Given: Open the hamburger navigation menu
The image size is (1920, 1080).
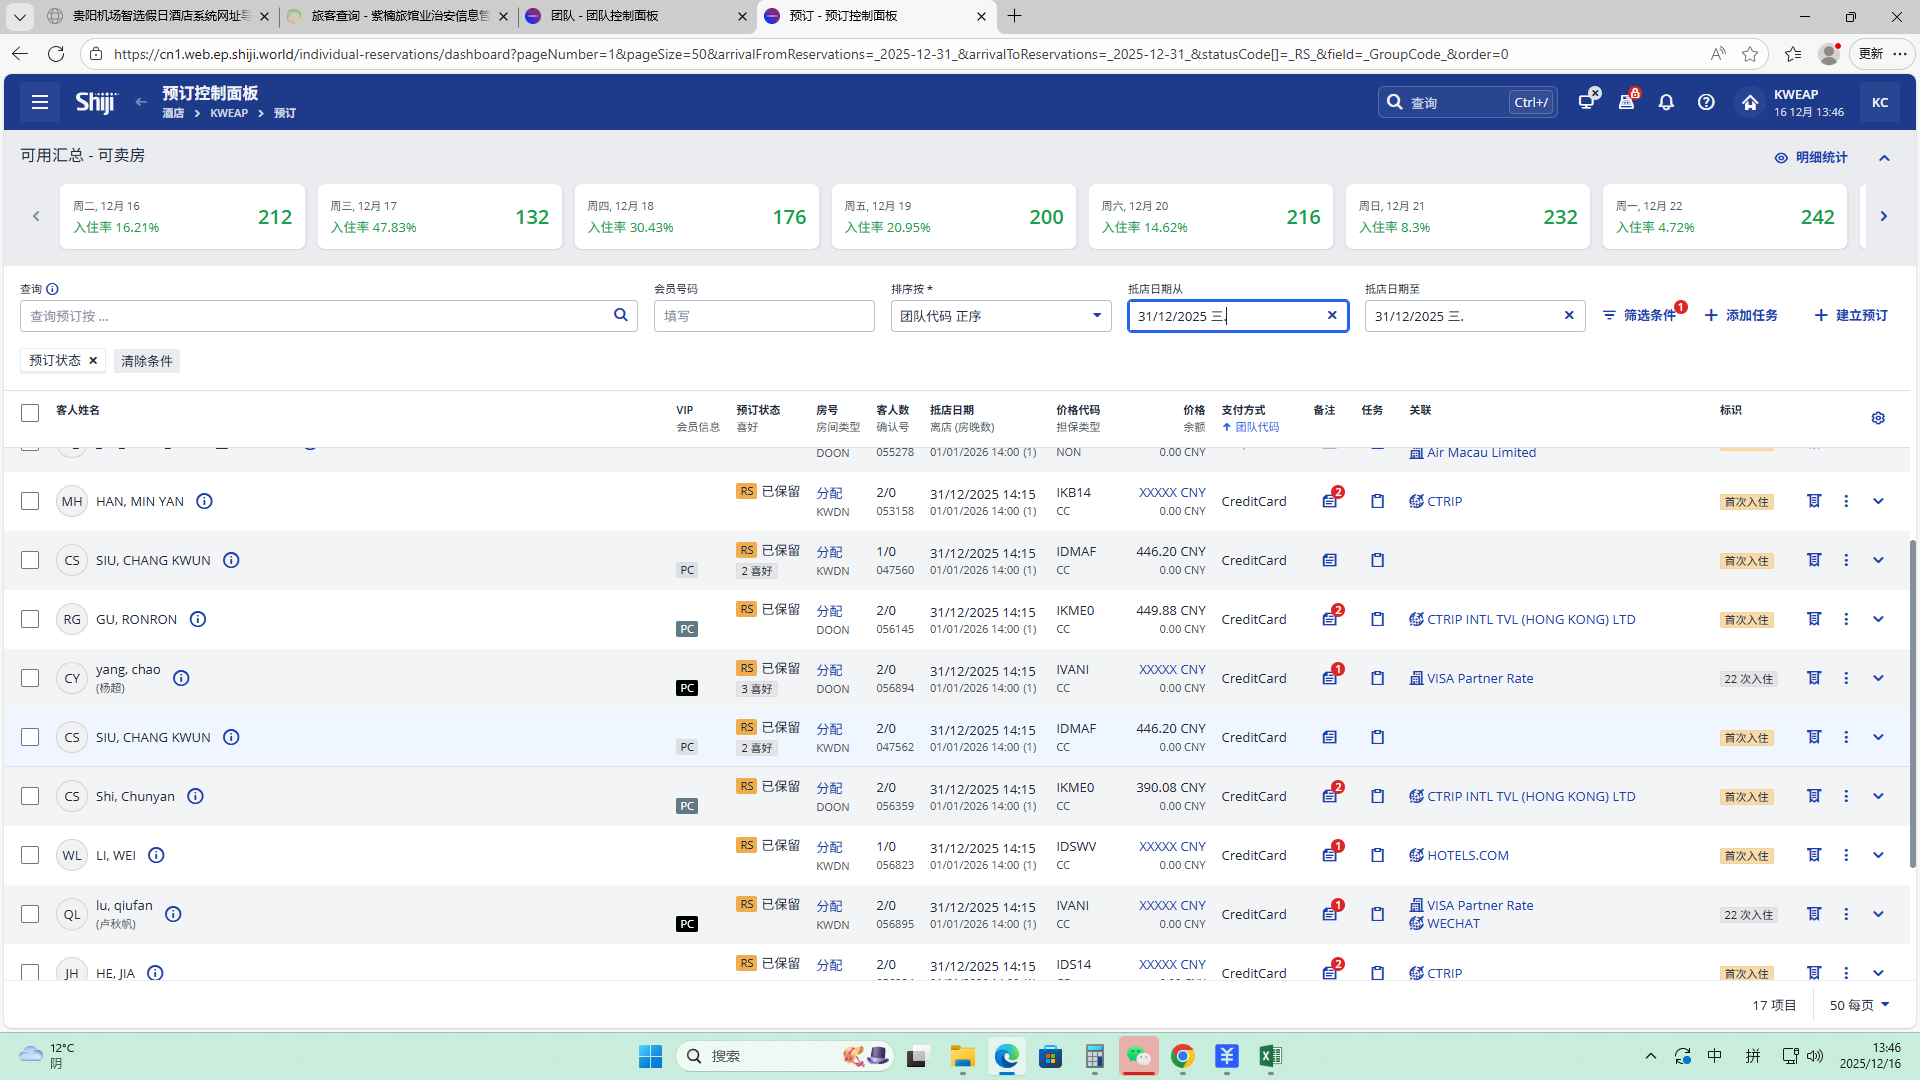Looking at the screenshot, I should [40, 102].
